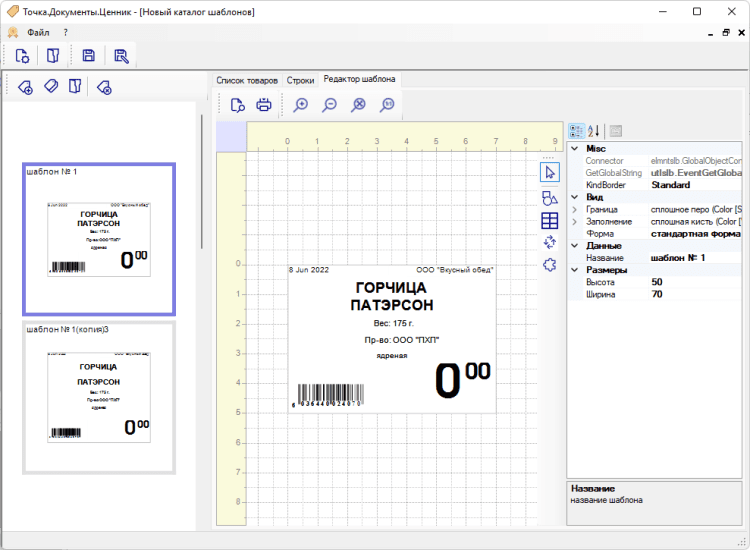Click the add template tag icon
Viewport: 750px width, 550px height.
coord(26,88)
